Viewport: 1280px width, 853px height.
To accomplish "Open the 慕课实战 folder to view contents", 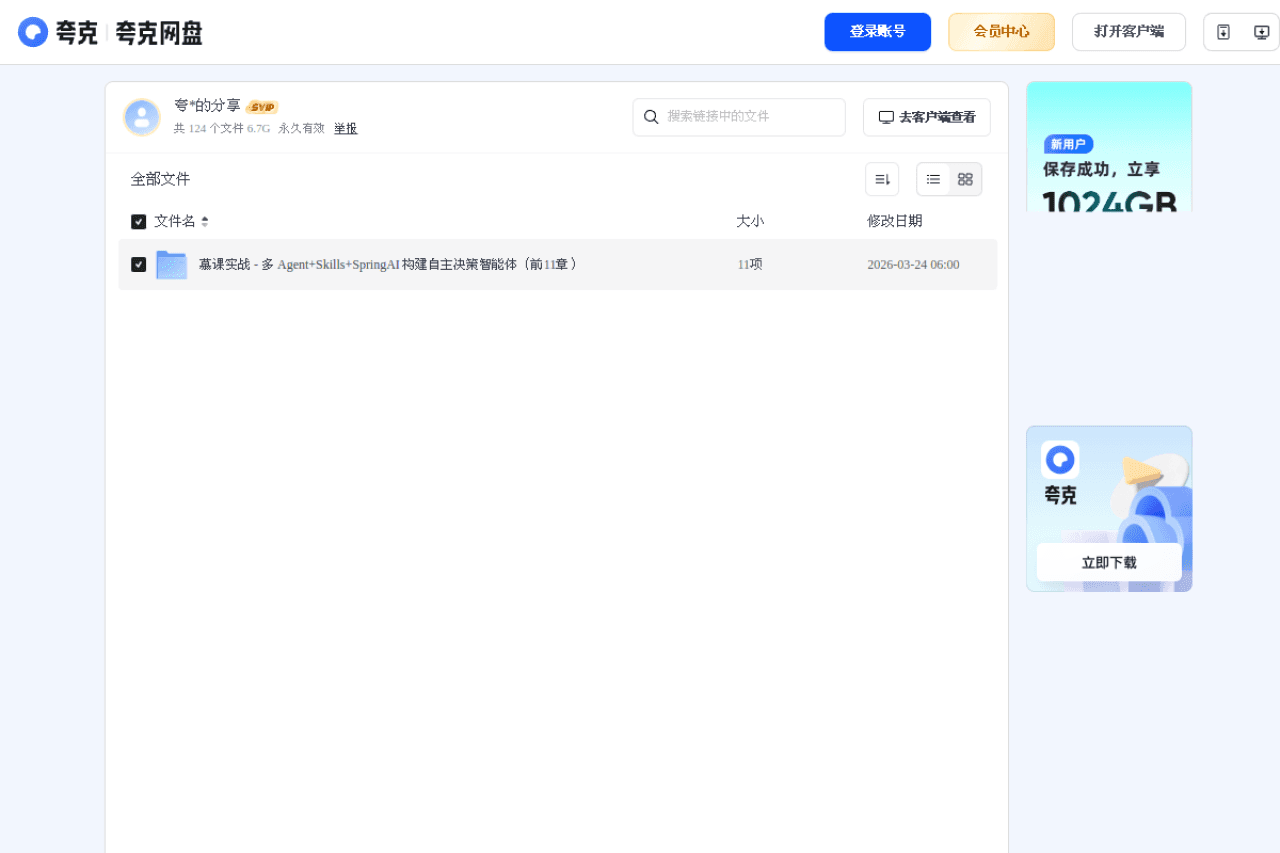I will tap(390, 264).
